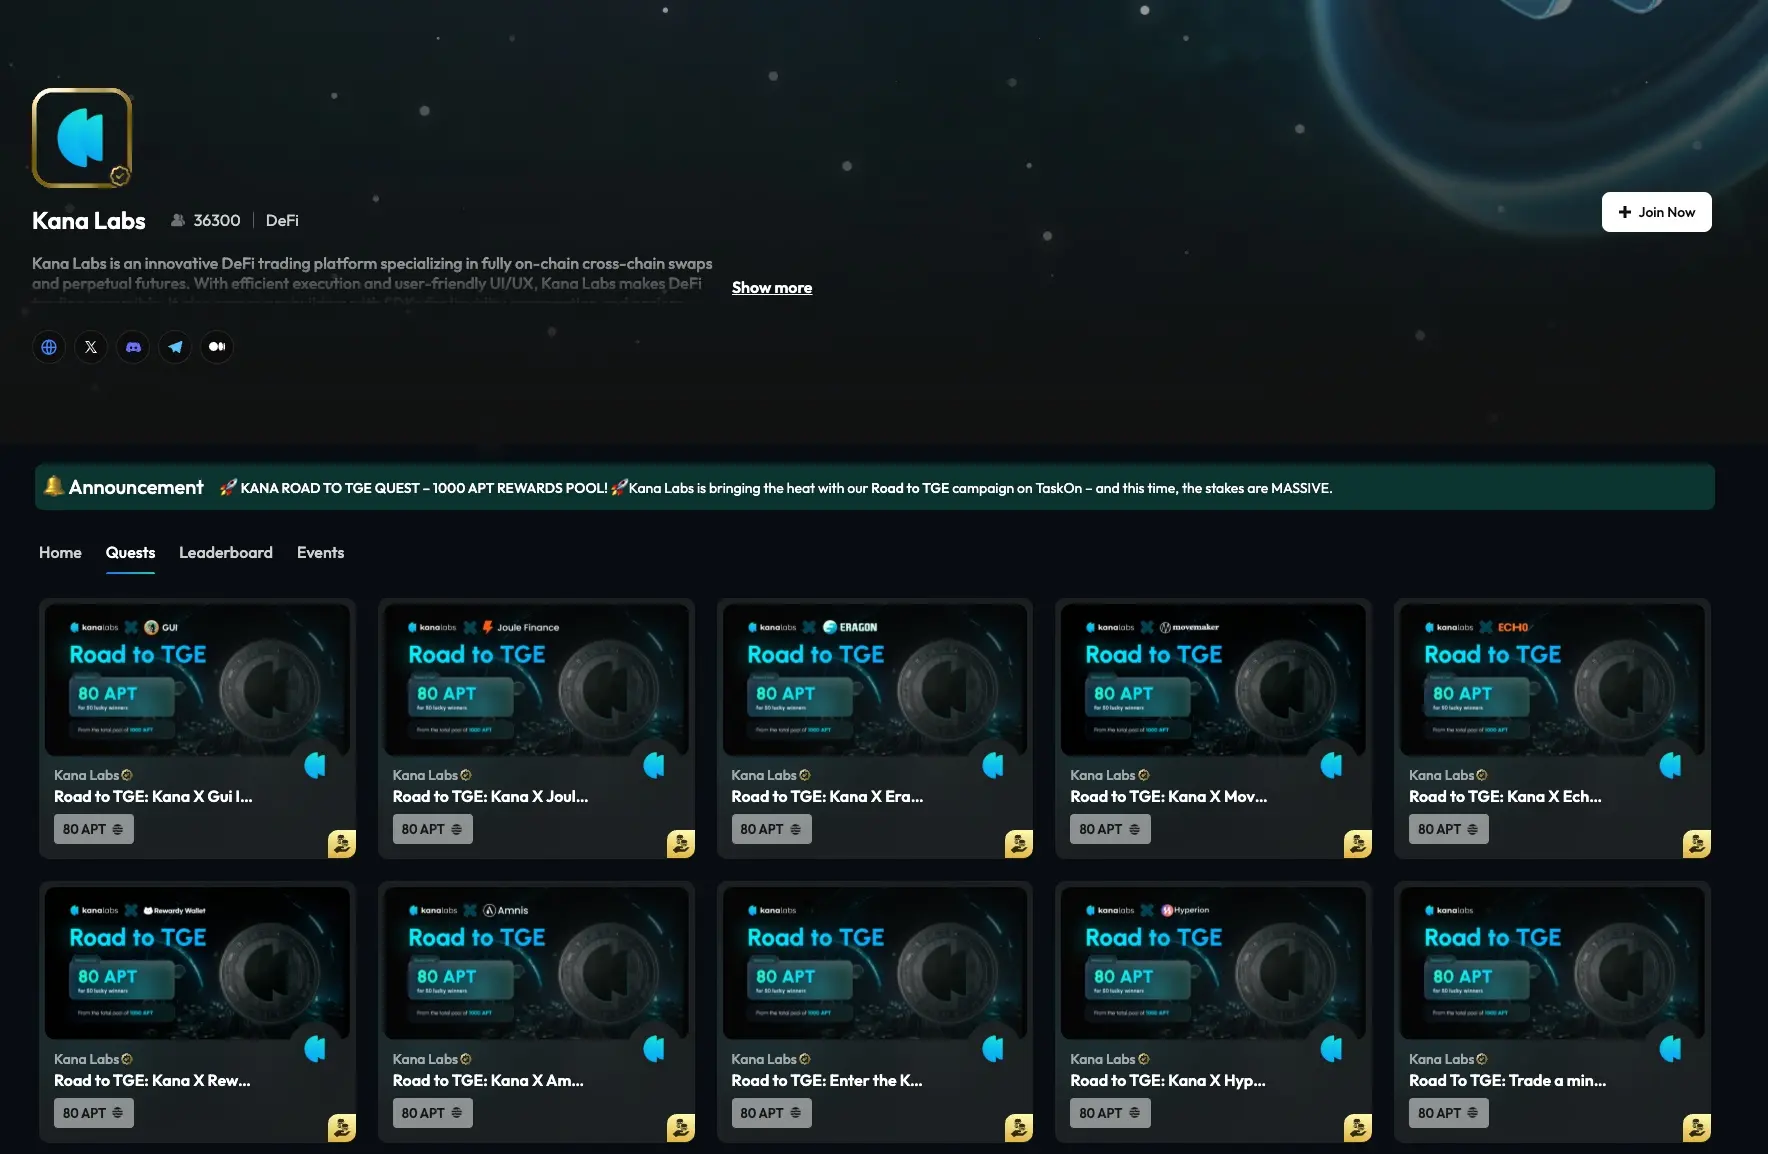Open Kana X Mov quest thumbnail

click(1212, 680)
